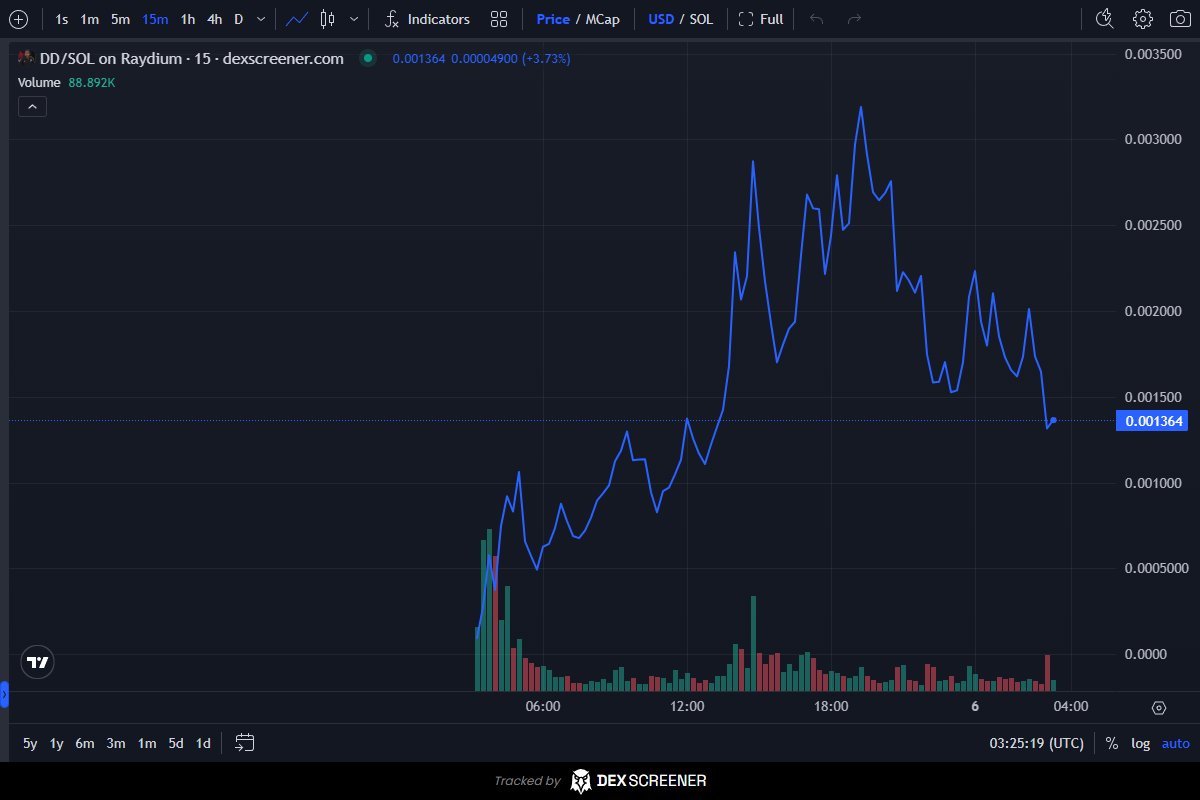
Task: Open the quick search icon
Action: (1105, 19)
